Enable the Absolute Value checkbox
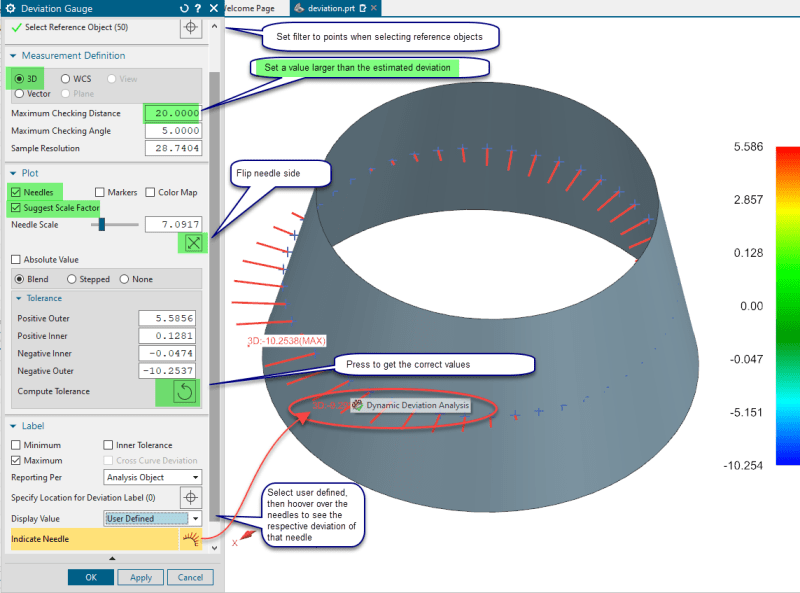The height and width of the screenshot is (593, 800). [x=16, y=259]
